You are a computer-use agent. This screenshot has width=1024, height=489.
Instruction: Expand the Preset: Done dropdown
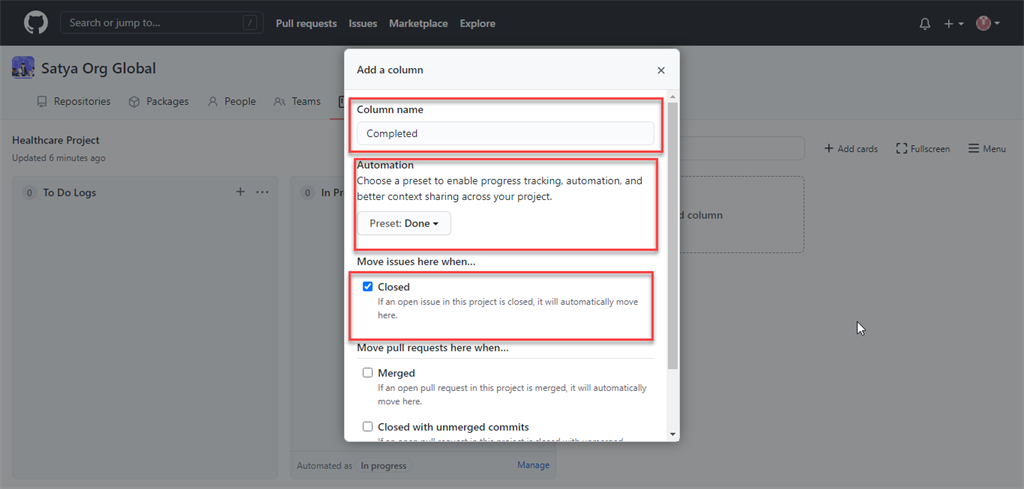(404, 224)
